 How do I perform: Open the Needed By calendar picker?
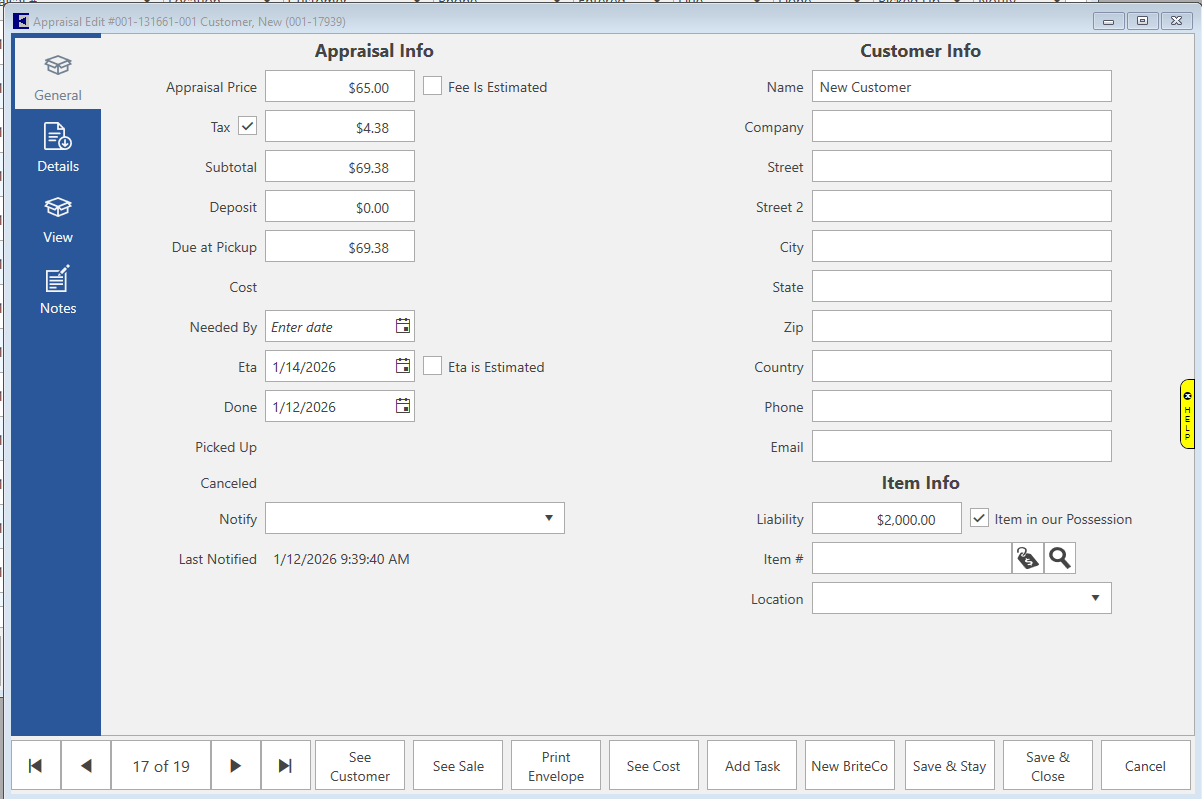click(402, 326)
